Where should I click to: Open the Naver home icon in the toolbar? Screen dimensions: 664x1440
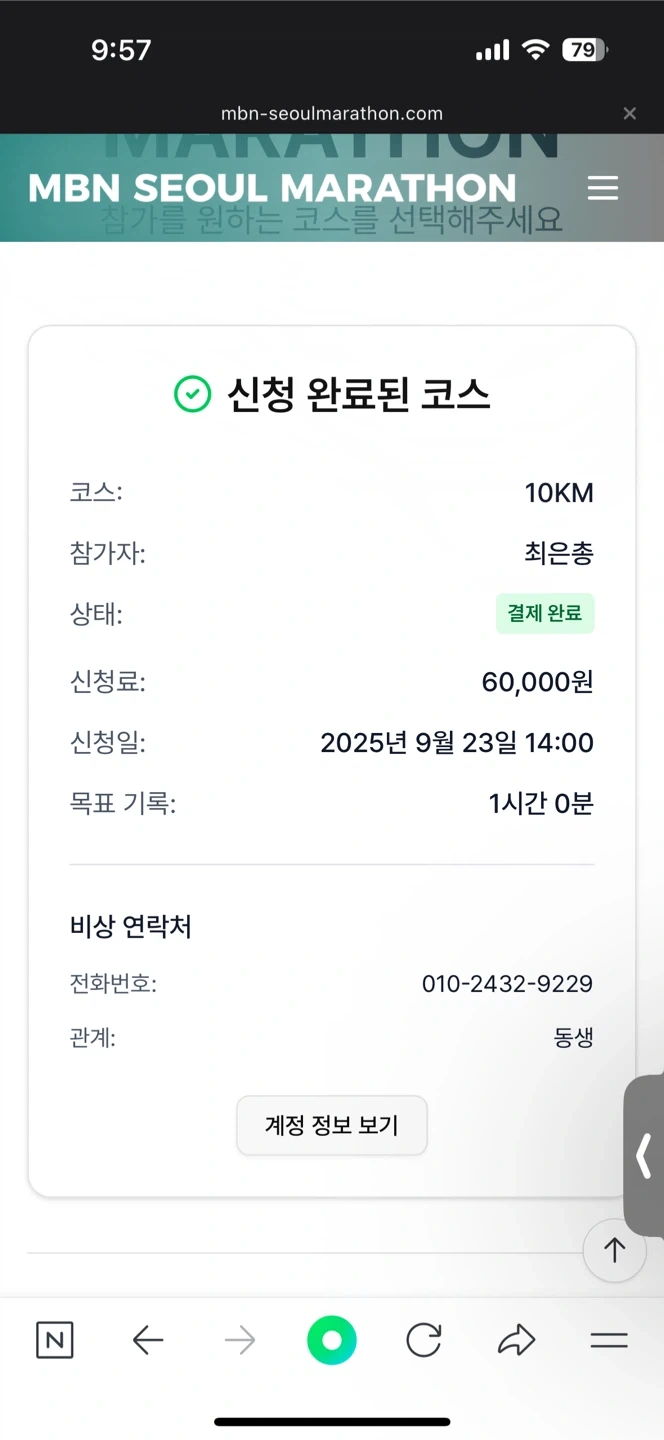click(55, 1340)
